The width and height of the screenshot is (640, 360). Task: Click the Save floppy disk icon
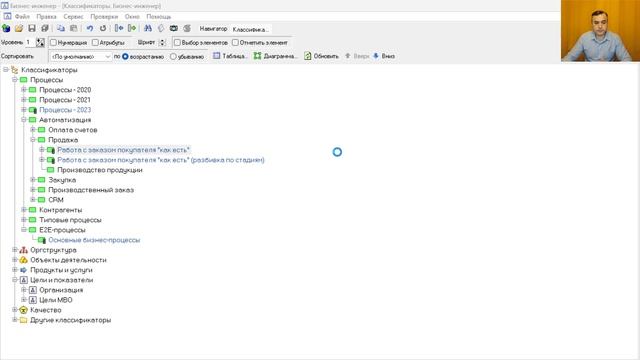(x=32, y=29)
